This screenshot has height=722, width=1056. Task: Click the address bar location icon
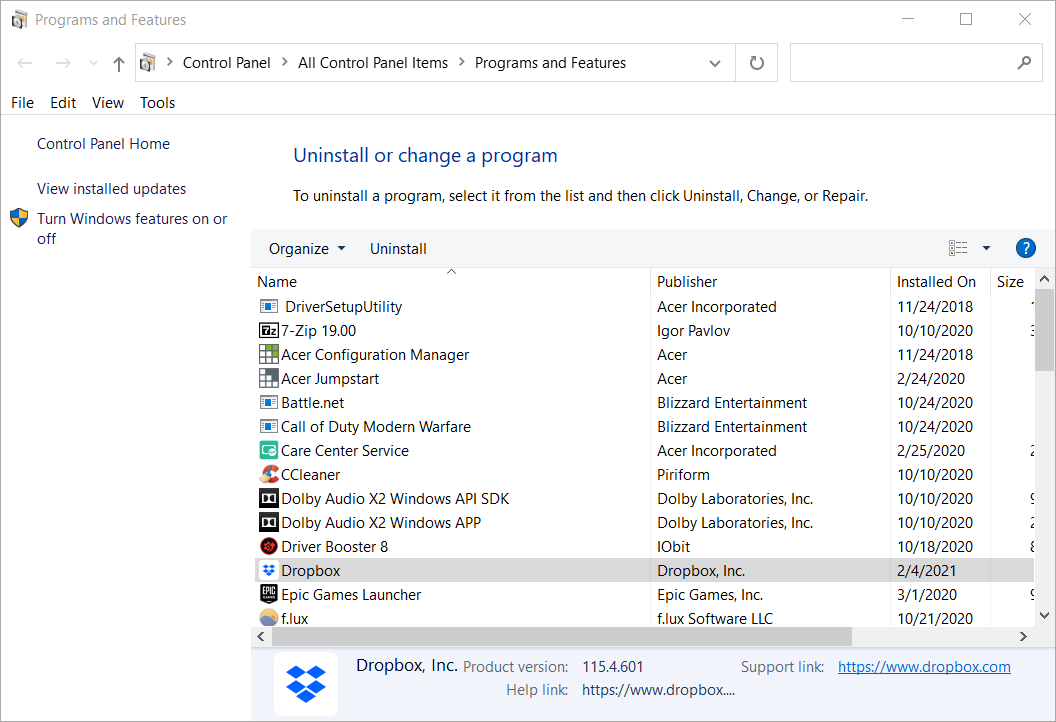click(147, 63)
